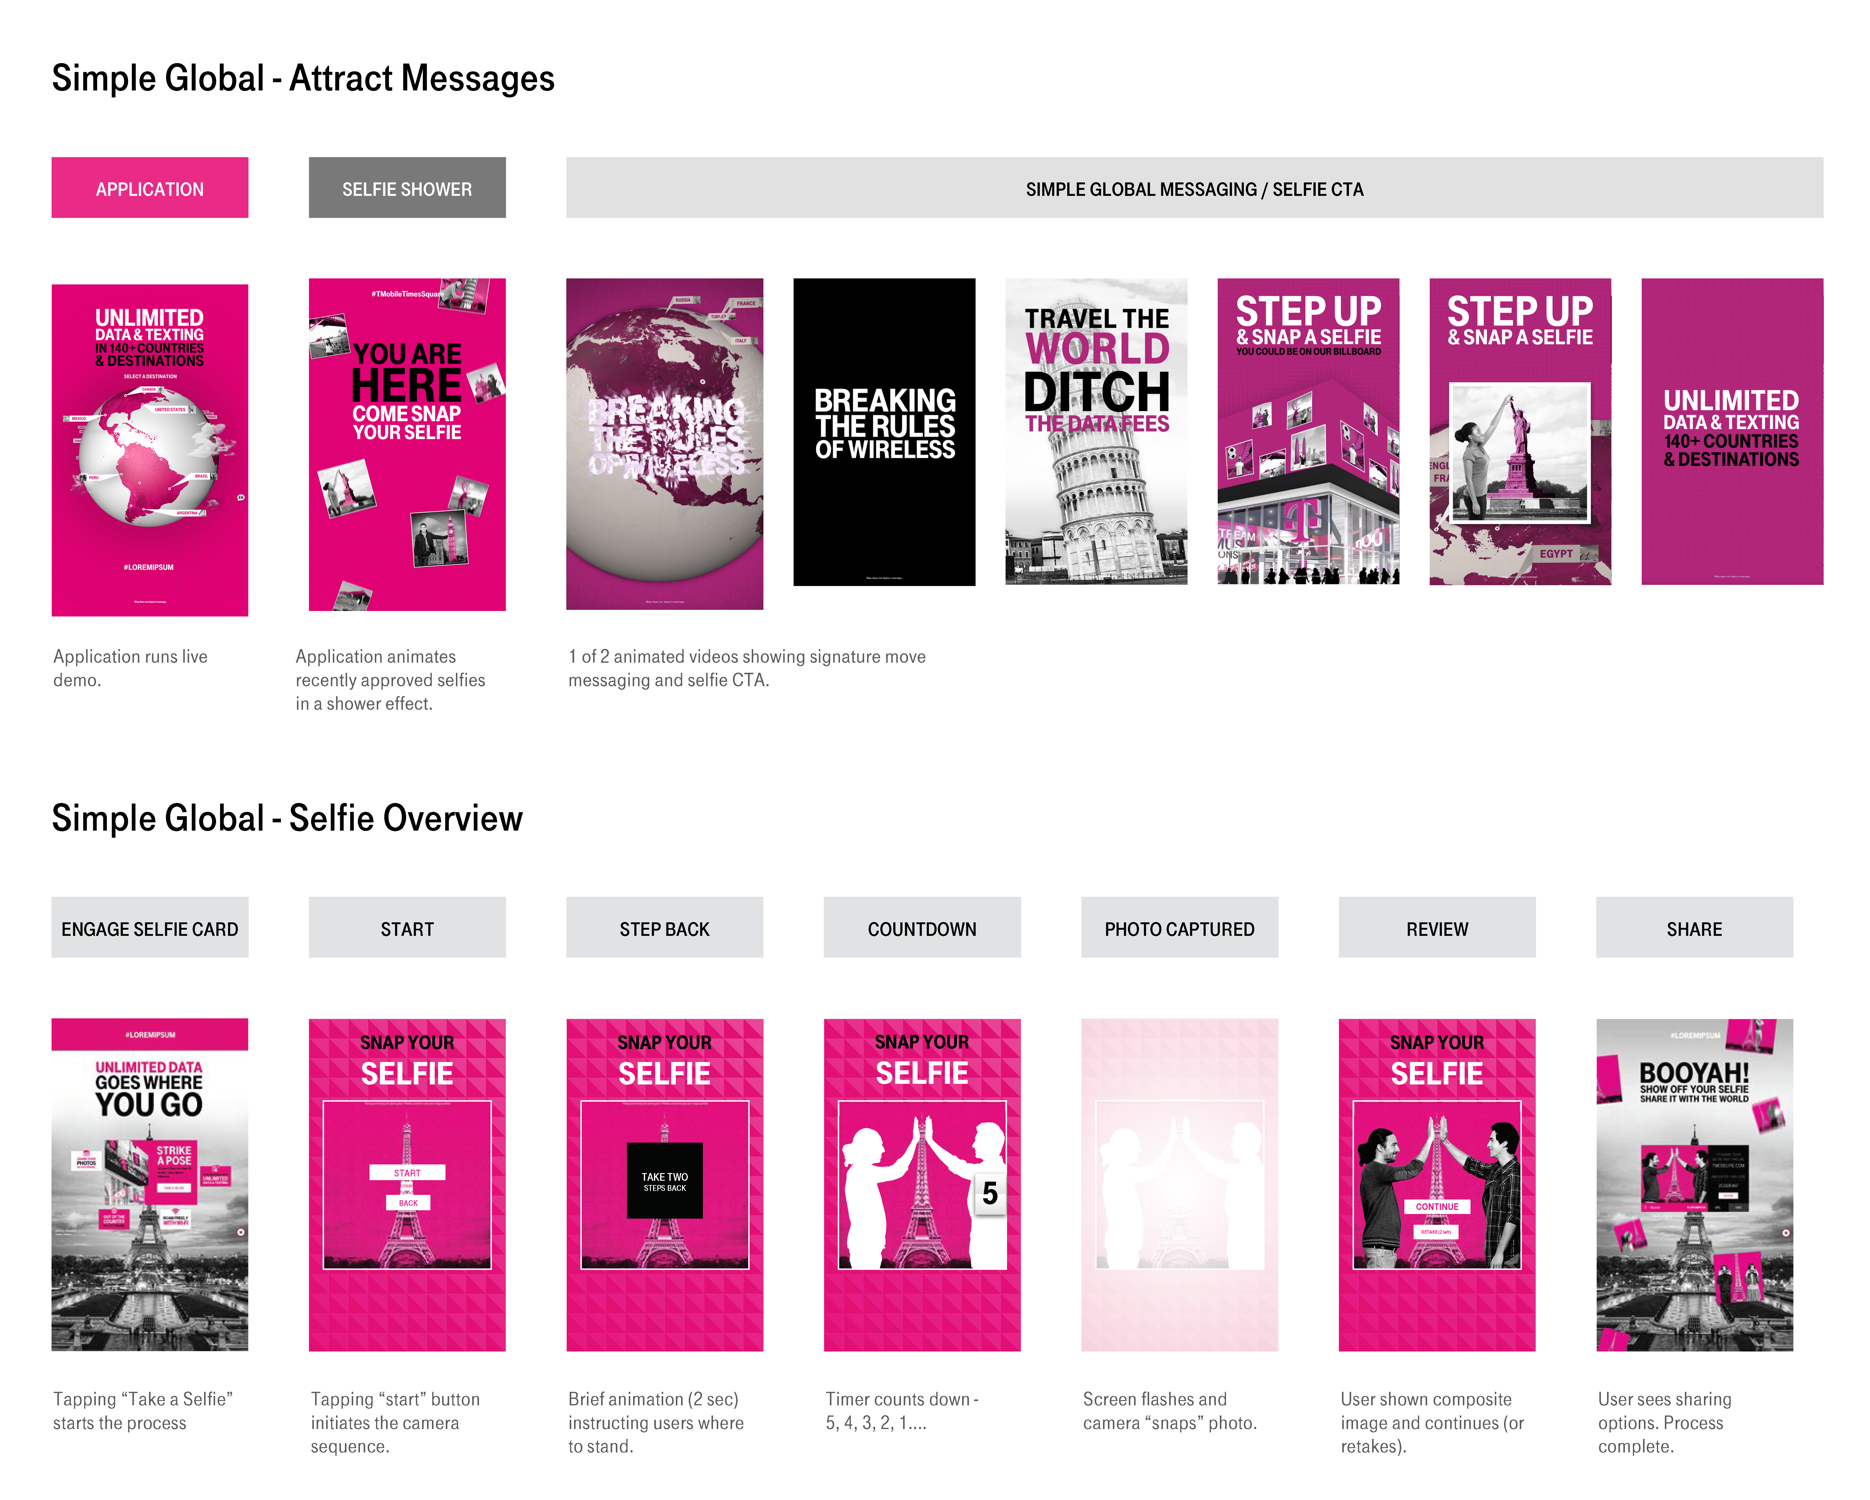Open the You Are Here selfie shower screen

407,444
